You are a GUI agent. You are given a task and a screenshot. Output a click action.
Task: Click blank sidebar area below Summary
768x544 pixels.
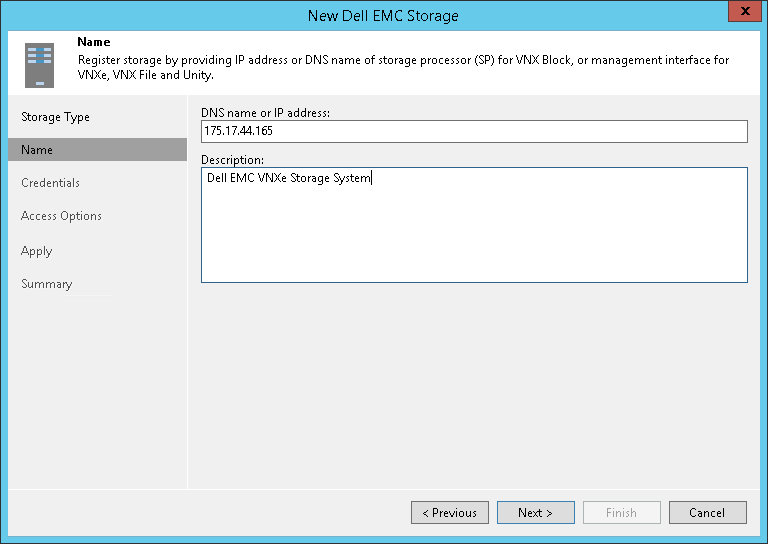coord(97,390)
